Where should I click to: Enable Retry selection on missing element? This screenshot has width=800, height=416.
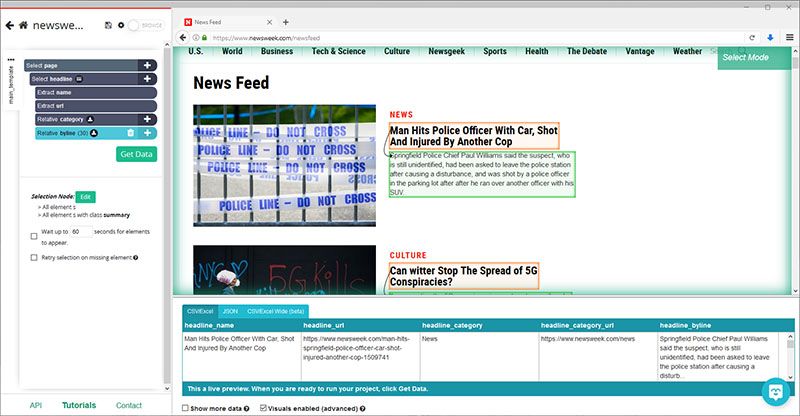(34, 258)
